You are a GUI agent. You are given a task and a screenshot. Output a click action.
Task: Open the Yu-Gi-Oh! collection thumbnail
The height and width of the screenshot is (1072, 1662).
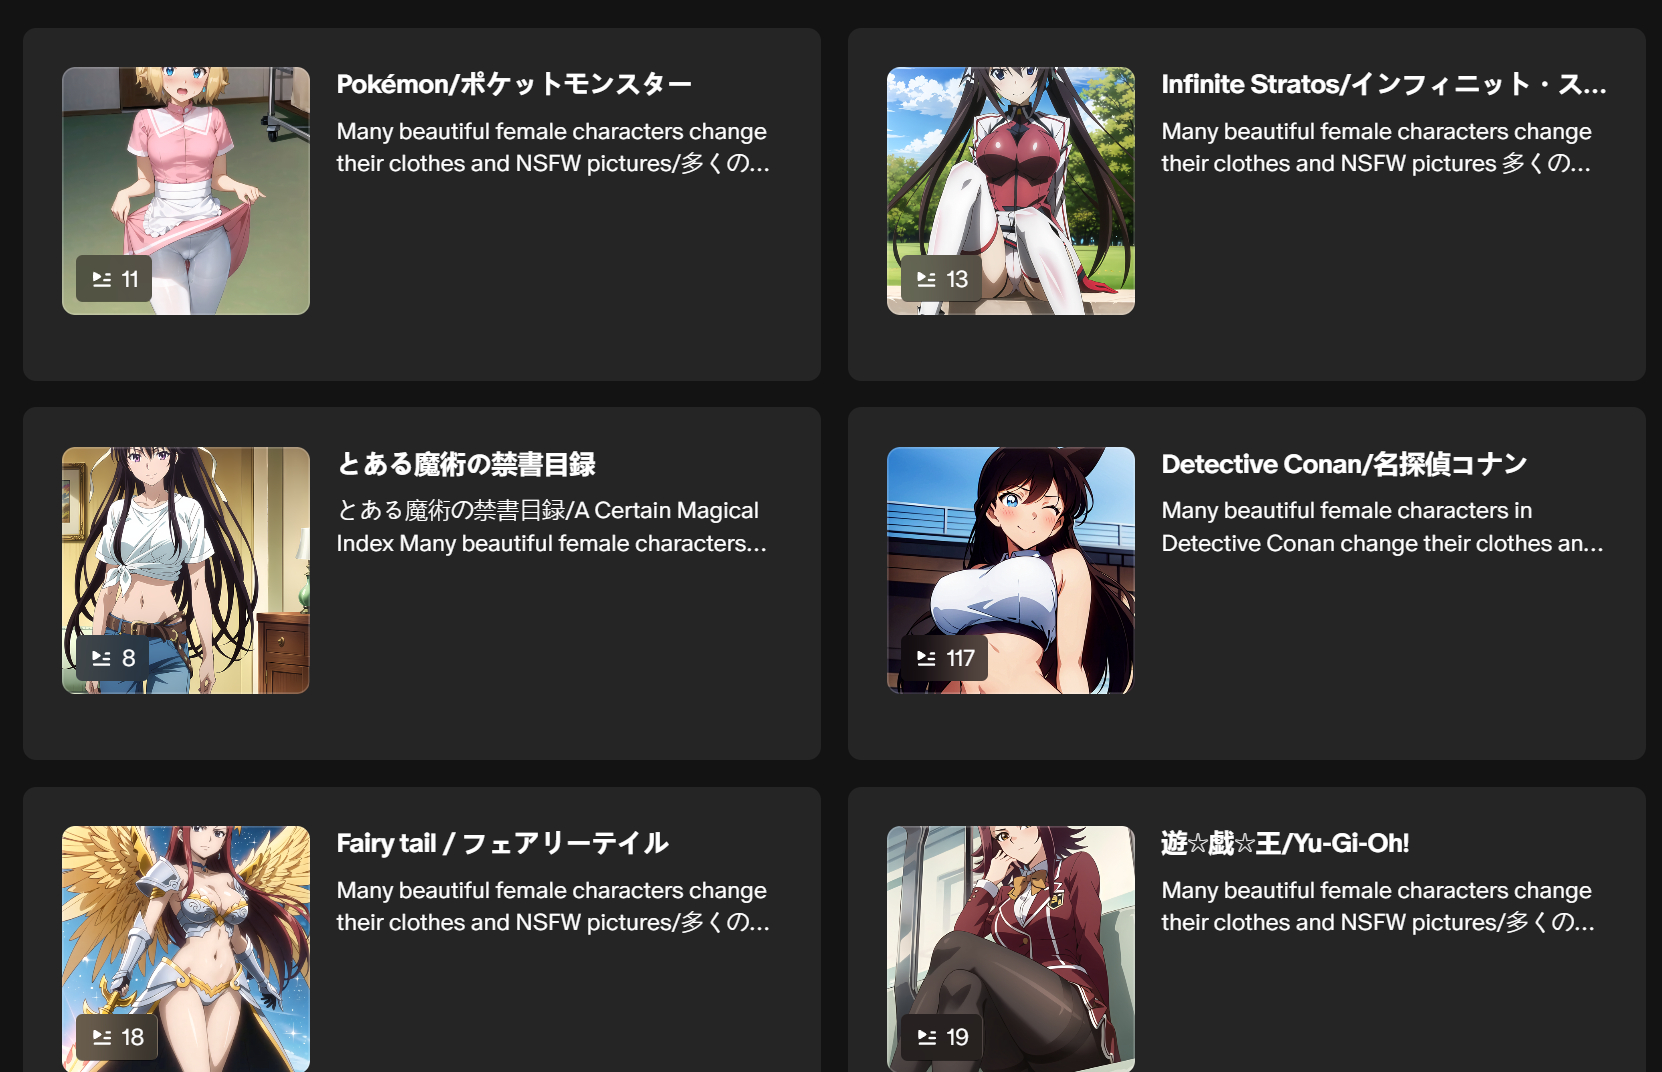(1011, 949)
